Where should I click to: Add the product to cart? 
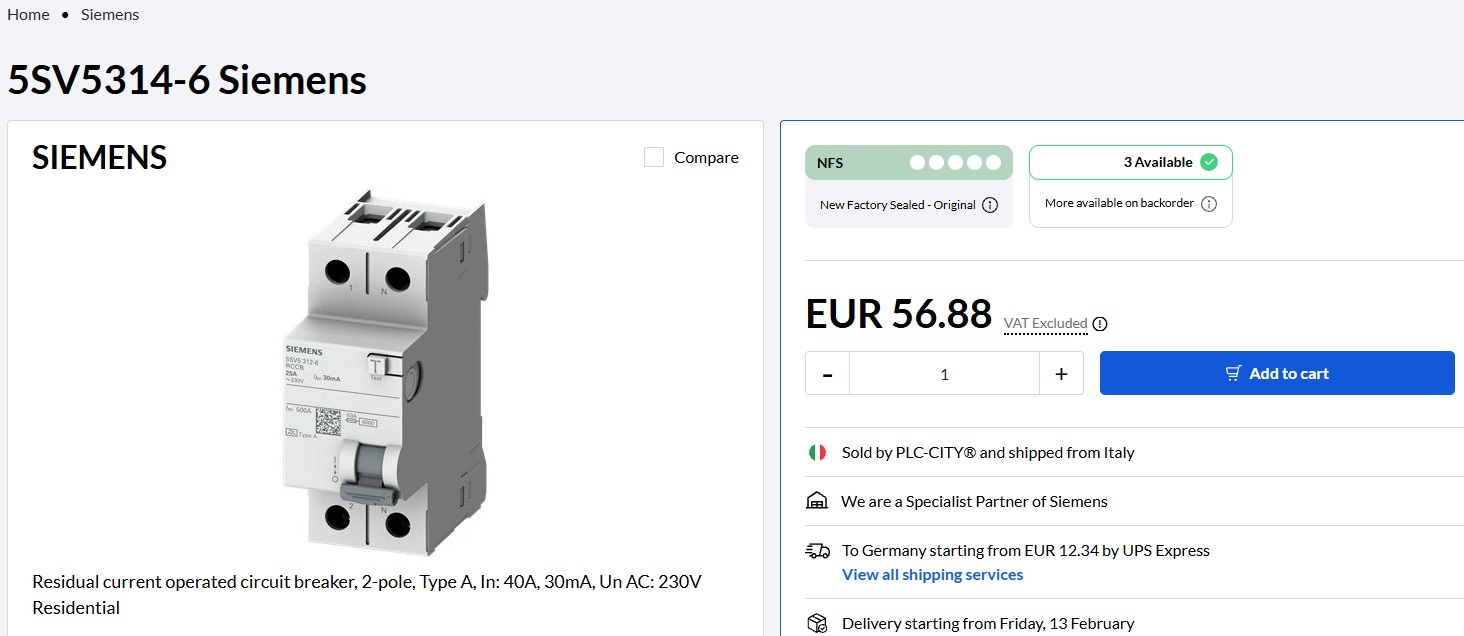point(1276,374)
